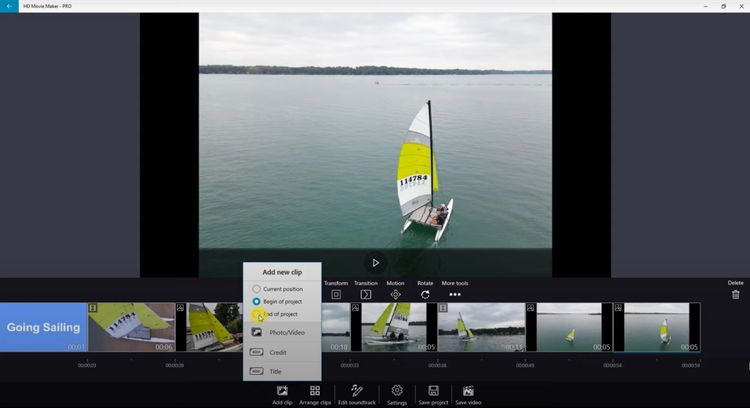This screenshot has width=750, height=408.
Task: Click Add clip in the bottom toolbar
Action: click(x=282, y=395)
